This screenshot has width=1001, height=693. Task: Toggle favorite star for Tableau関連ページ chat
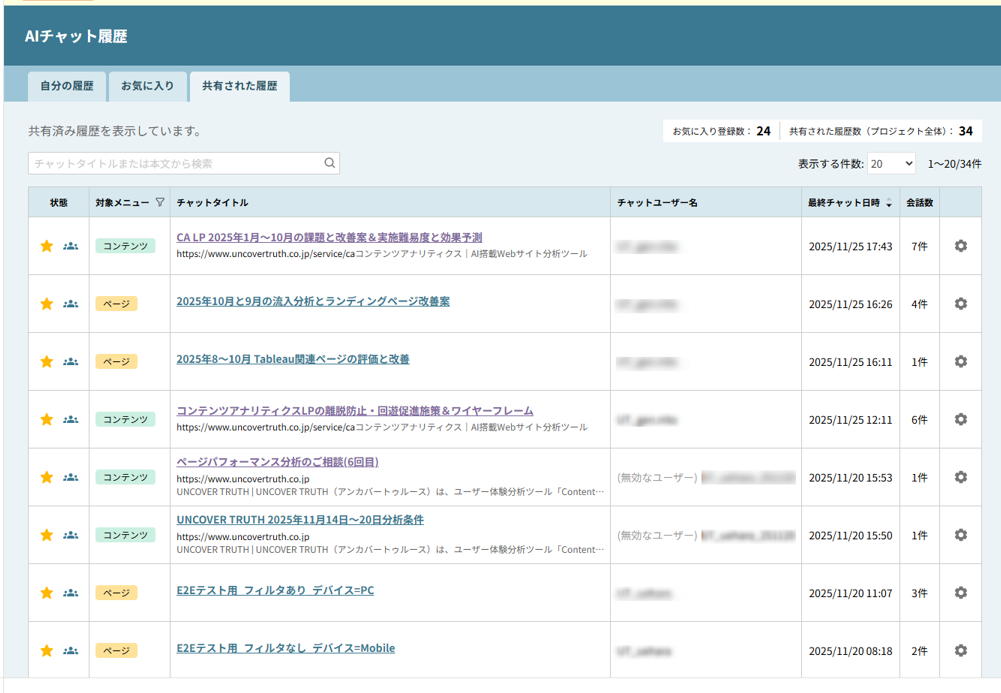[46, 362]
